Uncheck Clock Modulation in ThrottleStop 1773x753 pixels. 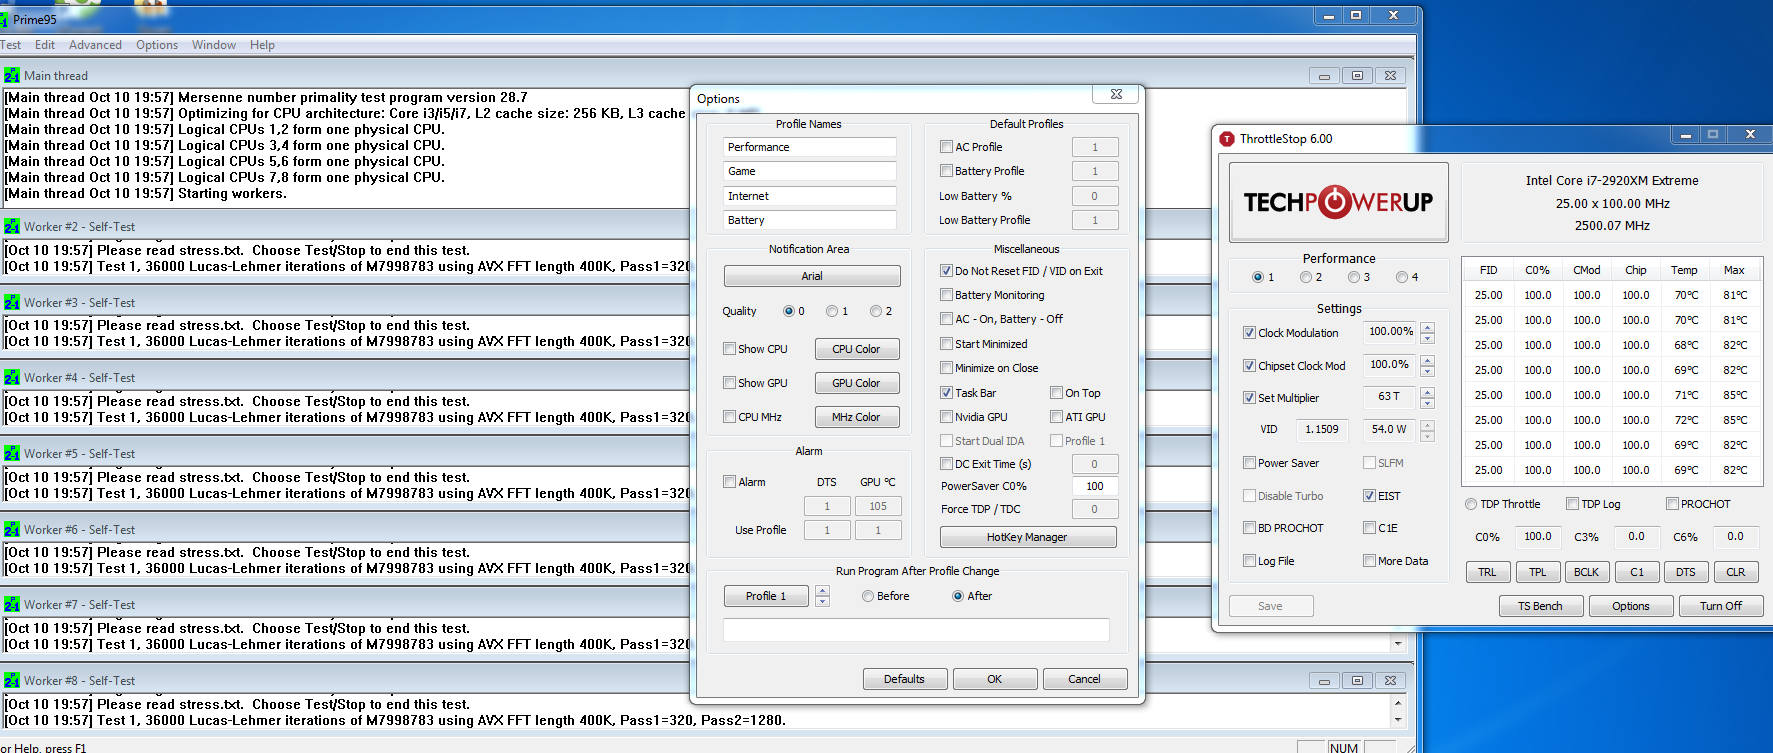pos(1249,333)
